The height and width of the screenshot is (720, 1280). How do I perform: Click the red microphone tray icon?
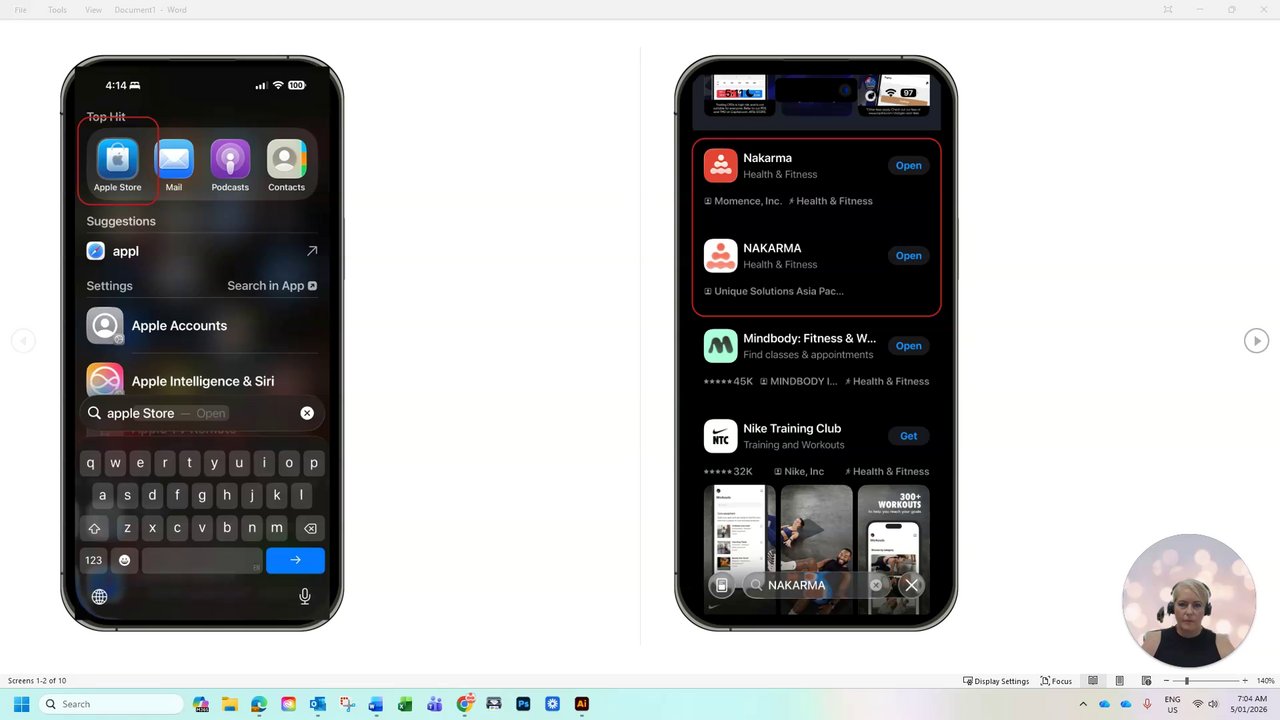(x=1147, y=704)
